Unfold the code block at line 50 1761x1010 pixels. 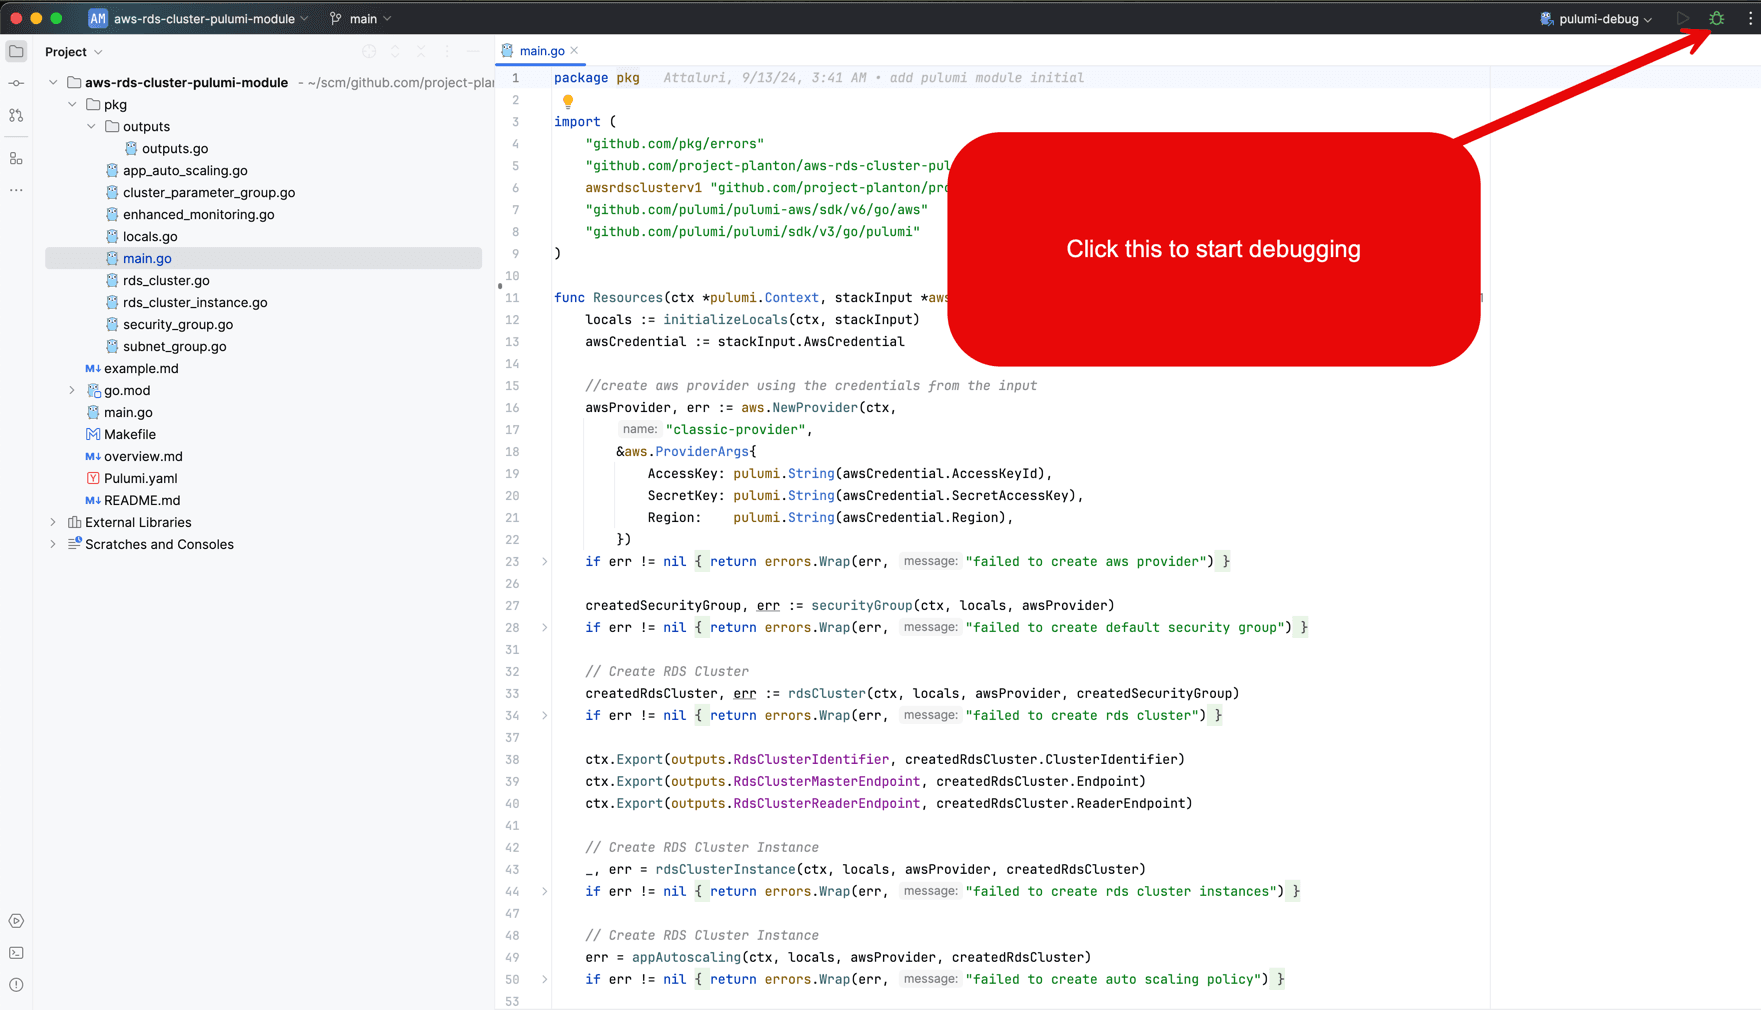click(x=545, y=980)
